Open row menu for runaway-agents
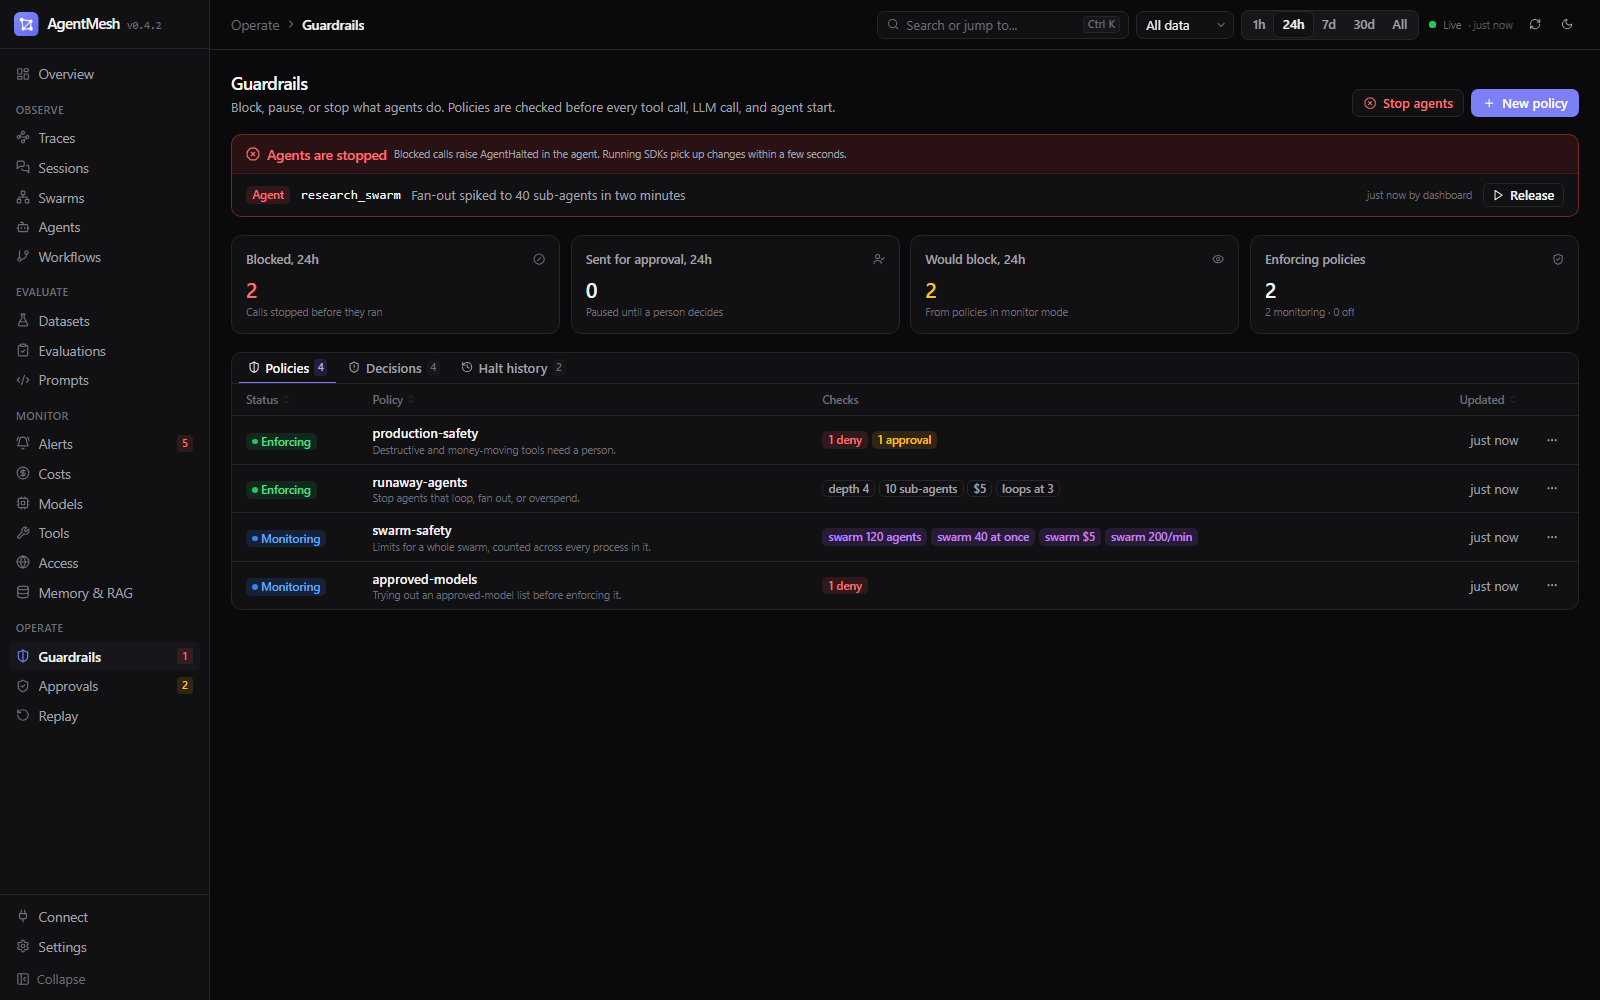1600x1000 pixels. point(1552,489)
